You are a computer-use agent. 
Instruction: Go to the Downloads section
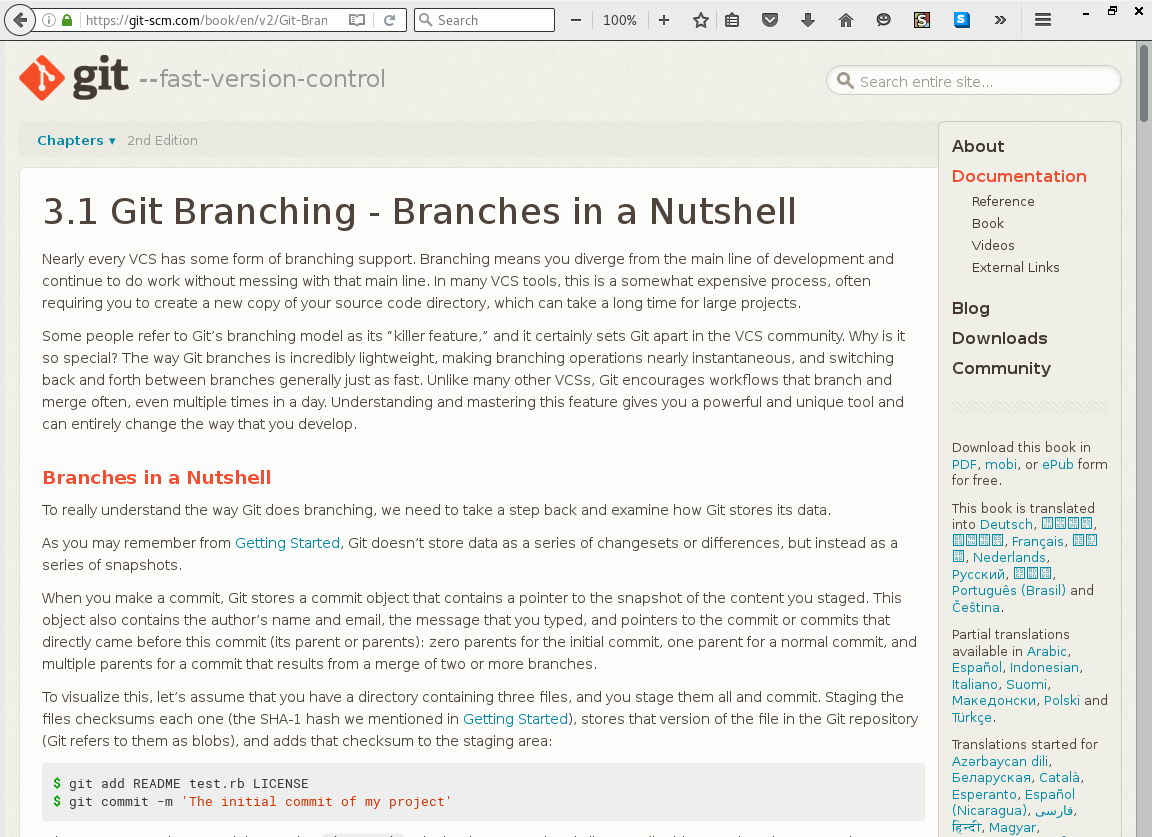999,338
